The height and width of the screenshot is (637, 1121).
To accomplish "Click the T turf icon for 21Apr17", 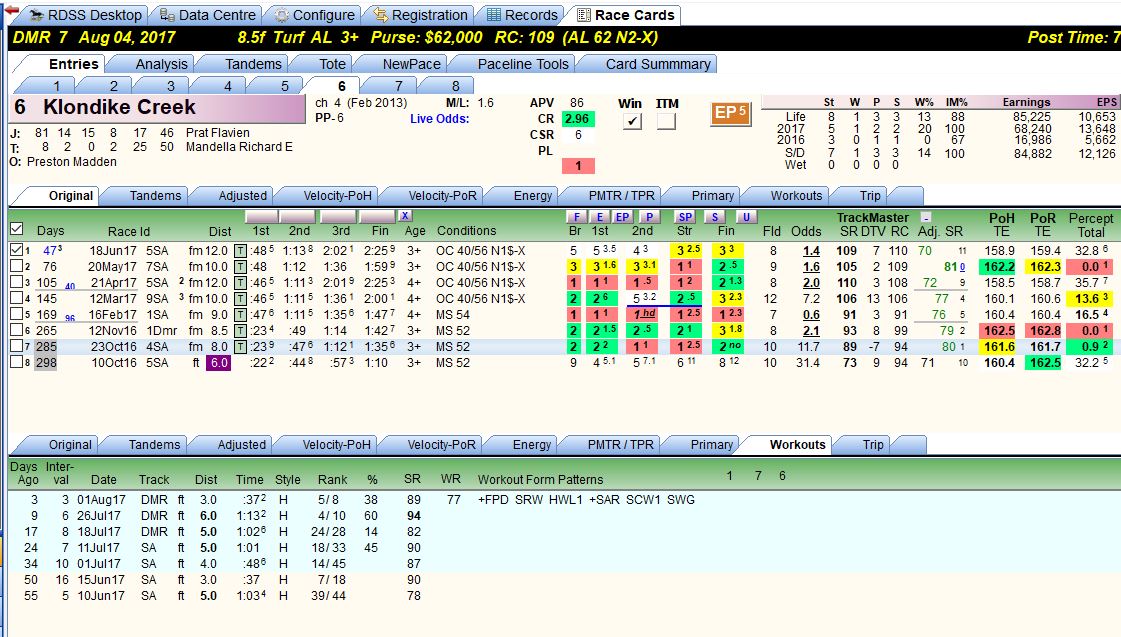I will click(240, 283).
